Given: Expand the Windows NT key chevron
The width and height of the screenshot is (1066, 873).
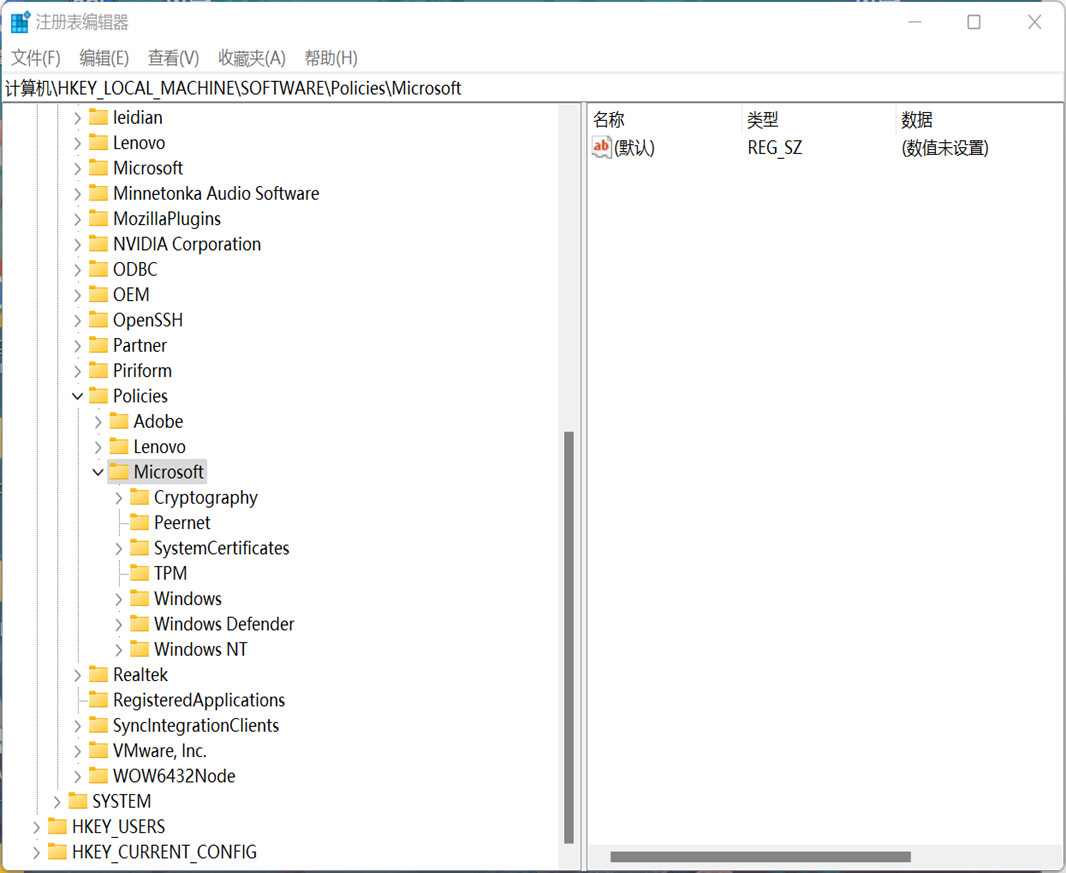Looking at the screenshot, I should tap(118, 649).
